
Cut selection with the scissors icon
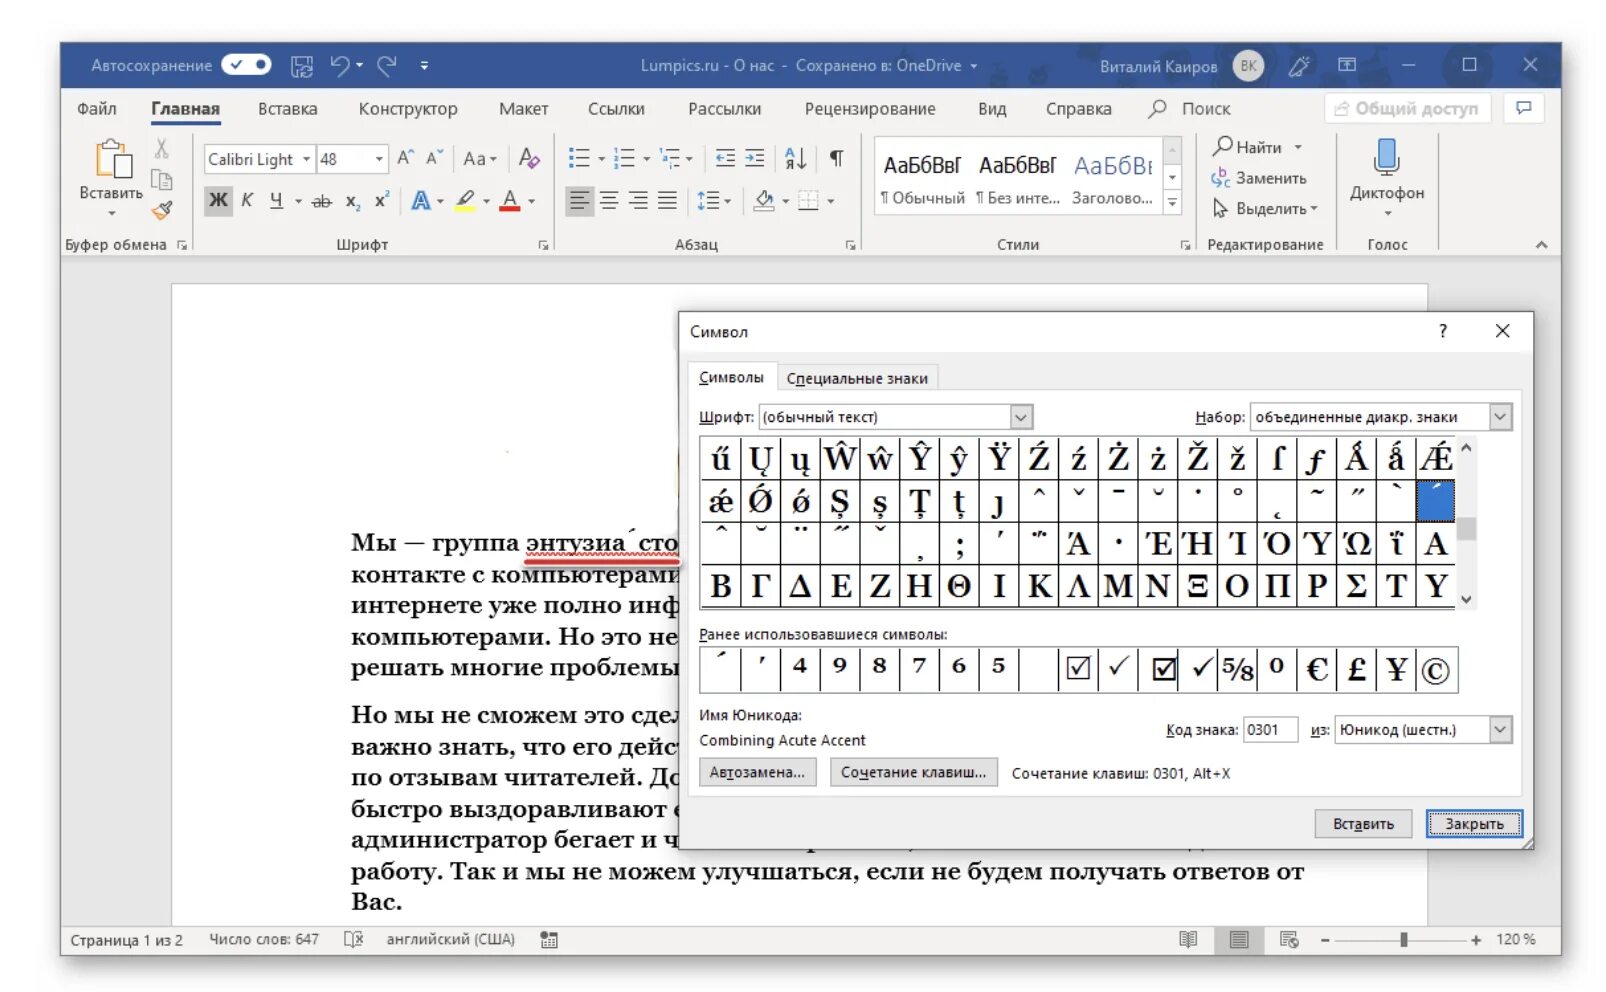(161, 149)
